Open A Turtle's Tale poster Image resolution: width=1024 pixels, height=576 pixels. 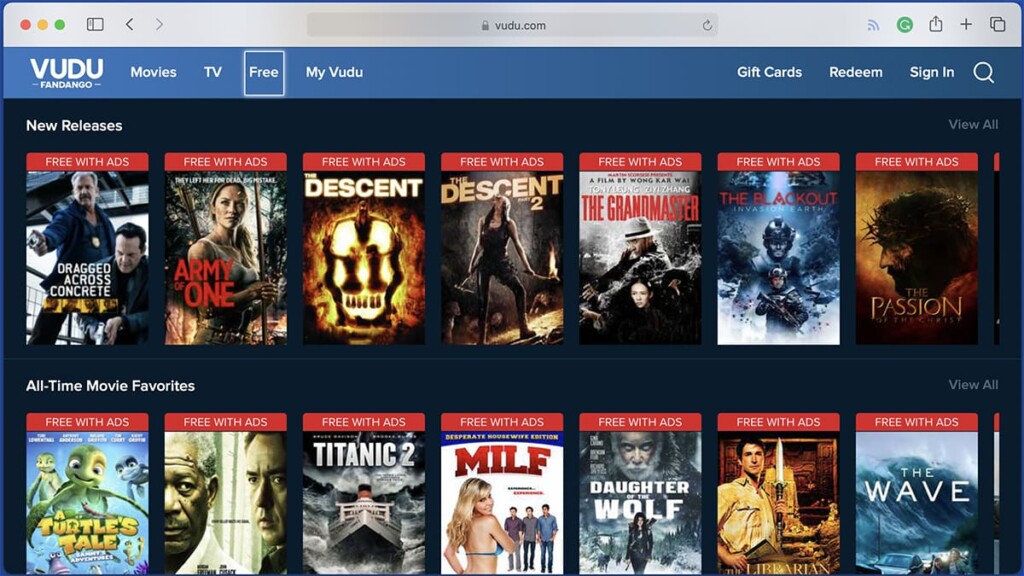88,494
